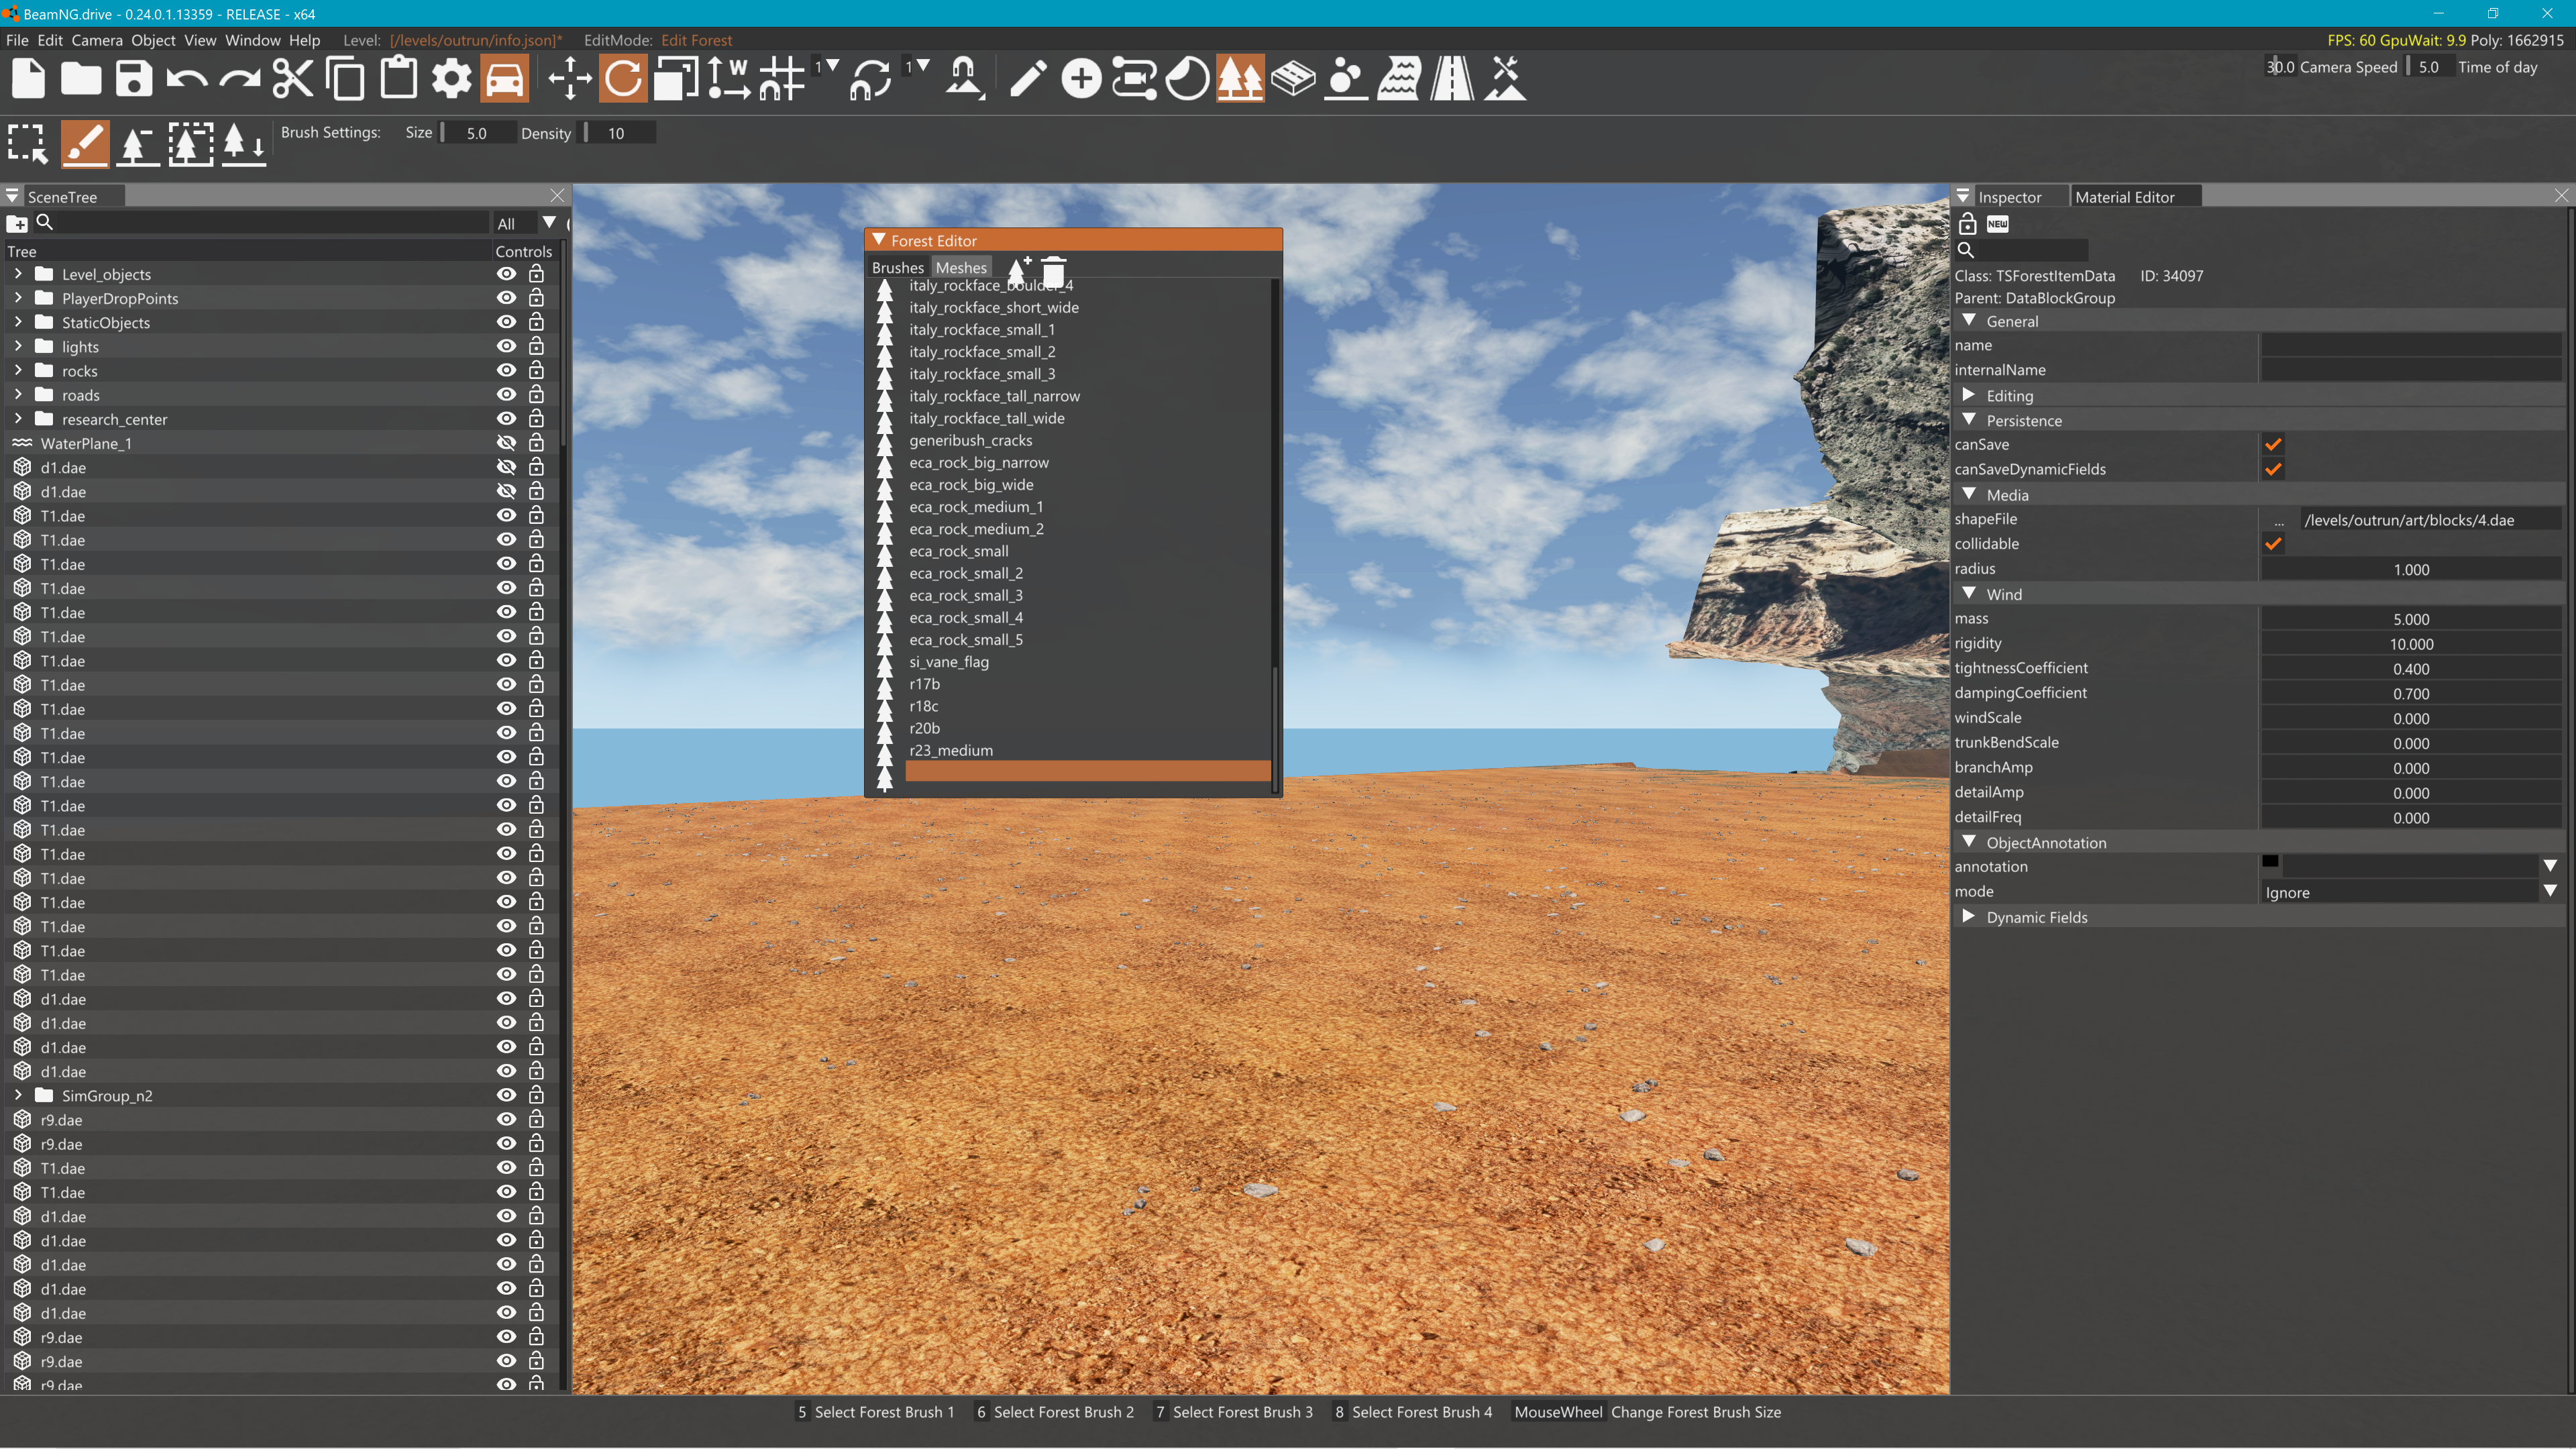Expand the Dynamic Fields section
This screenshot has height=1449, width=2576.
(1968, 917)
